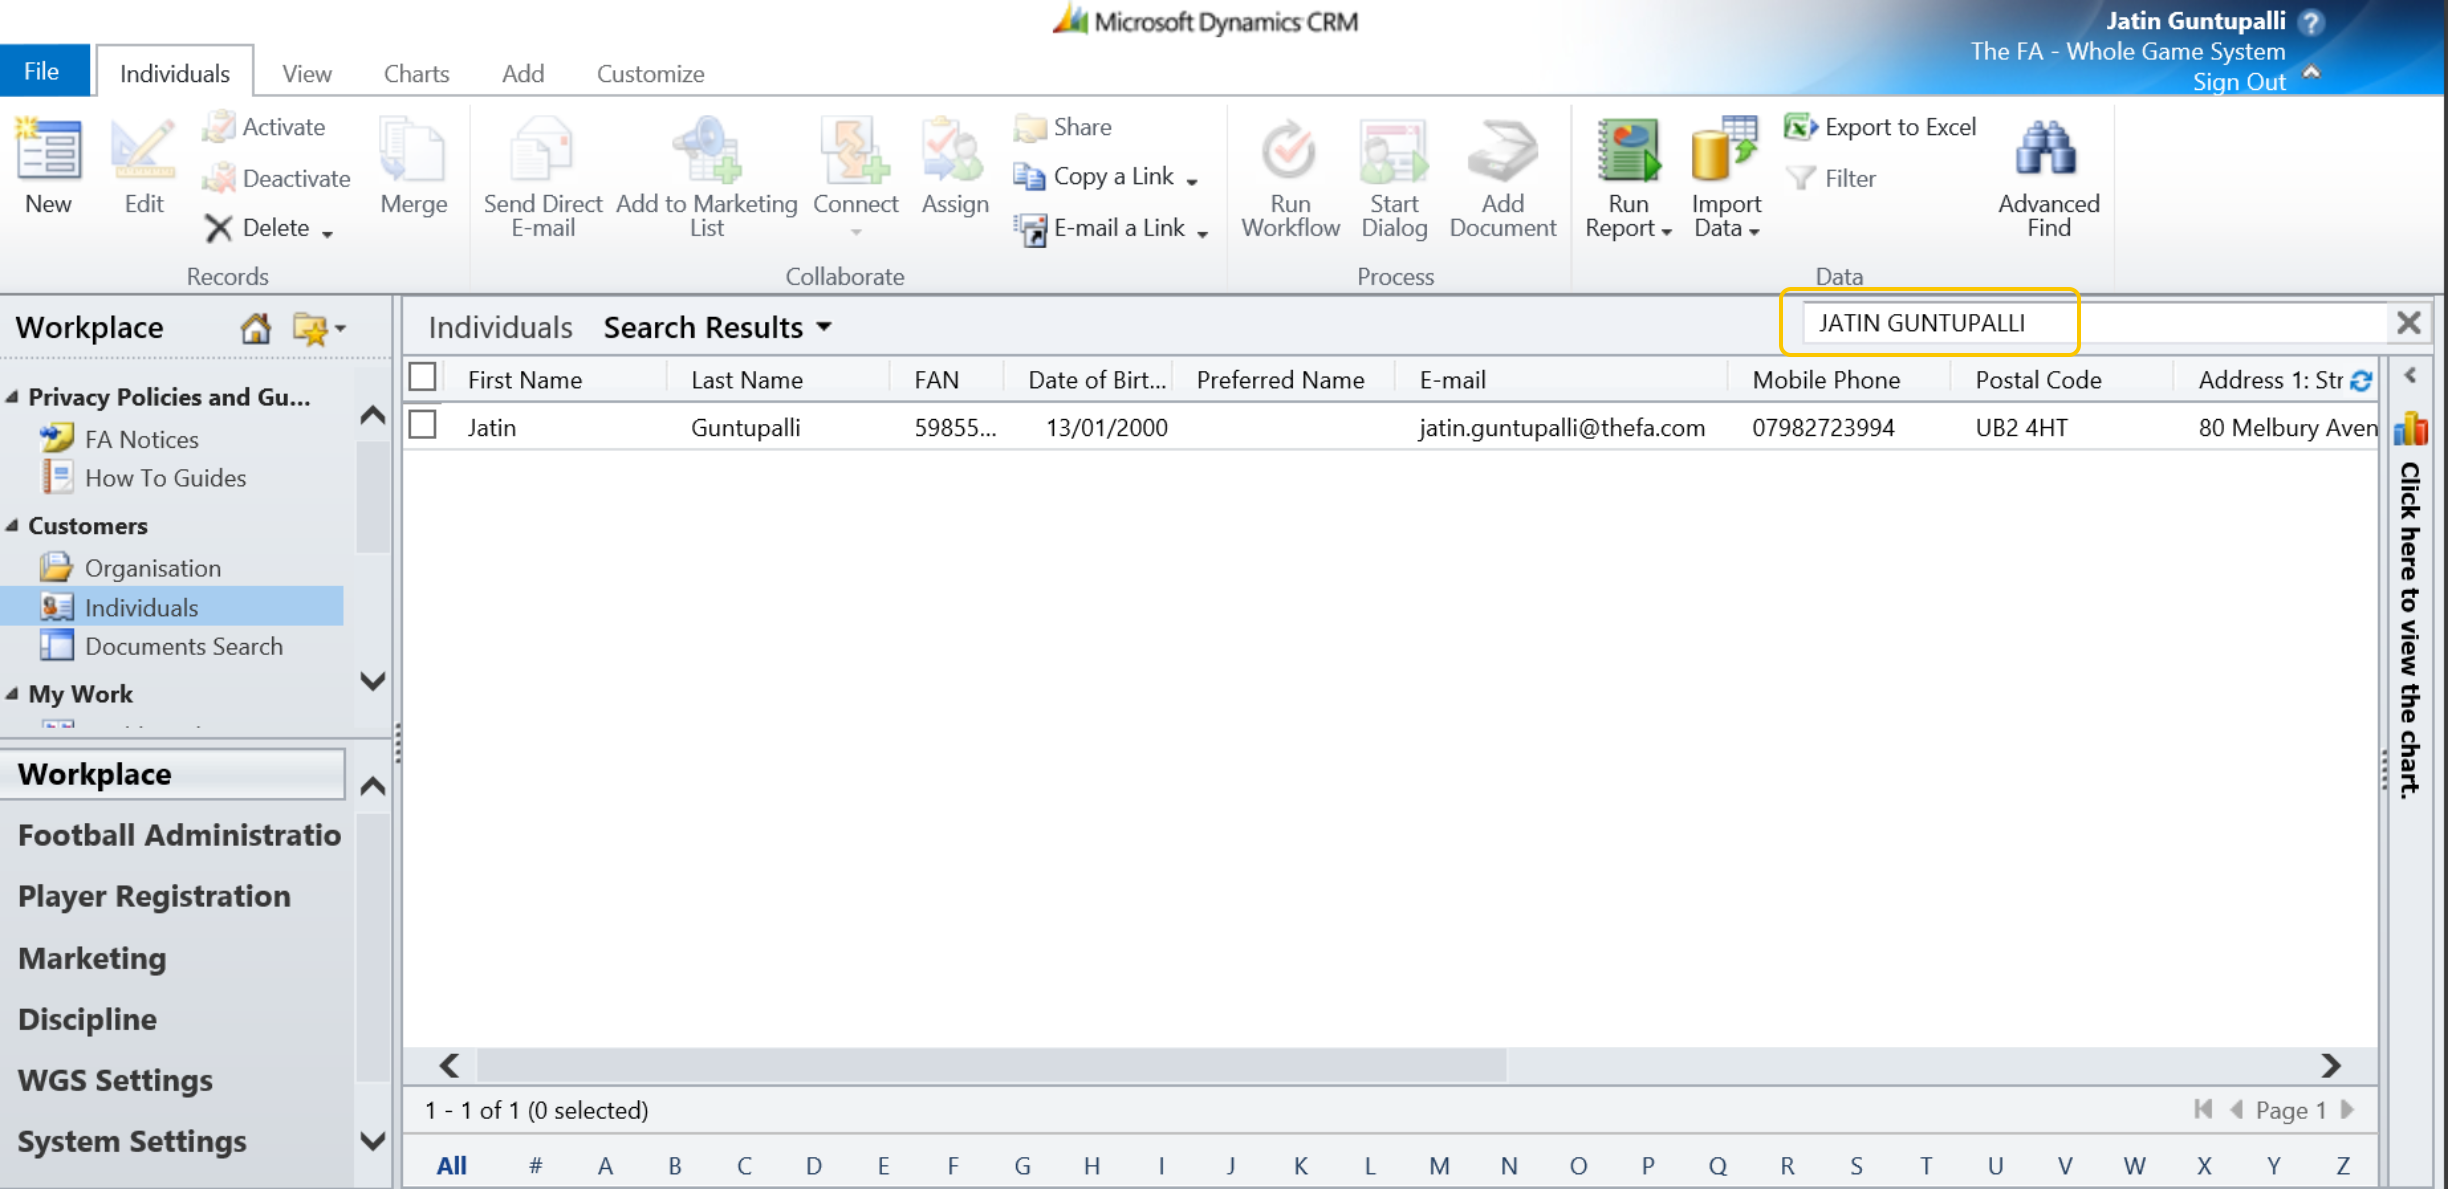Open Football Administration area
2448x1189 pixels.
[178, 835]
